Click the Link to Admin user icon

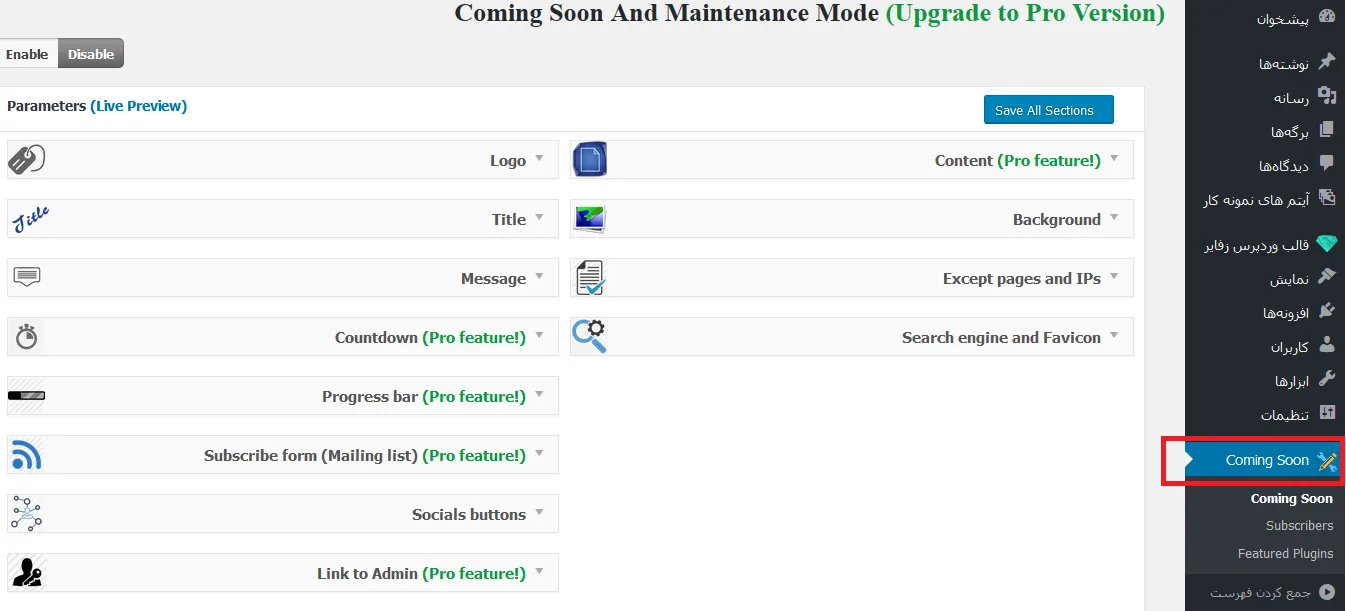pos(26,573)
